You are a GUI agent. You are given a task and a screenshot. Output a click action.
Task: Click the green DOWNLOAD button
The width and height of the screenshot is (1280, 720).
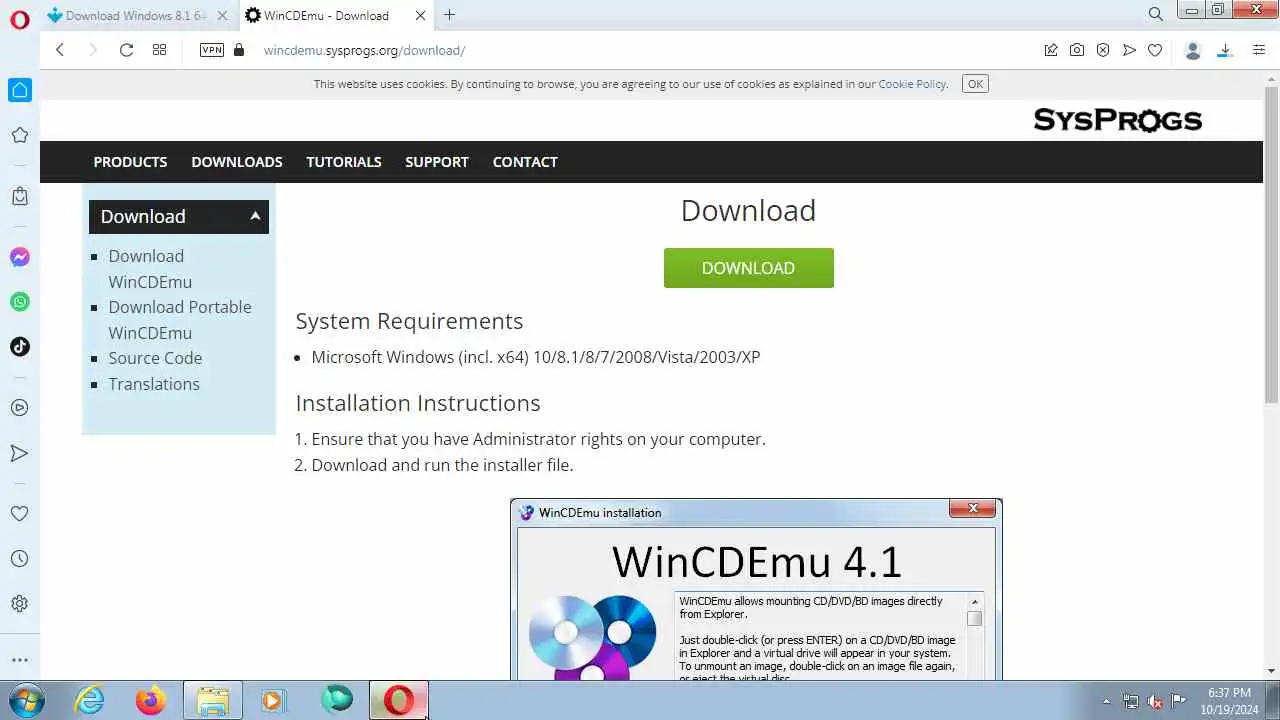(749, 268)
